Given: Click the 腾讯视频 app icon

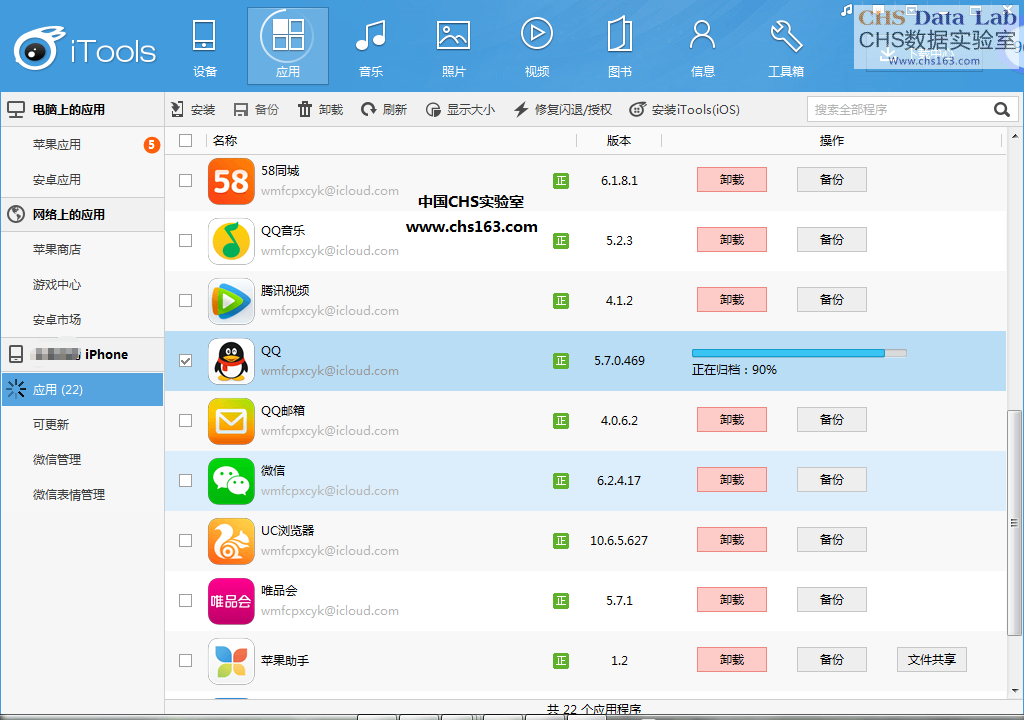Looking at the screenshot, I should (231, 301).
